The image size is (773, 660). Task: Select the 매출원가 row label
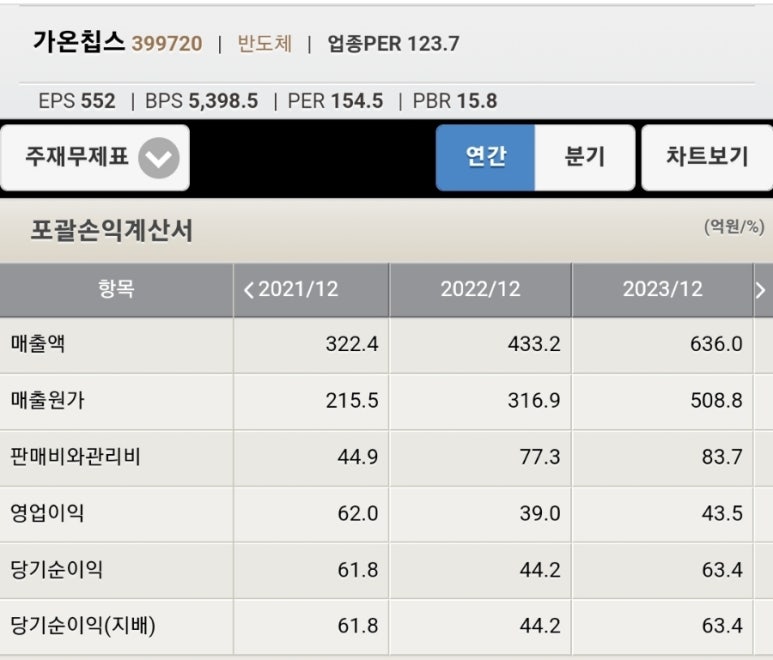point(47,400)
